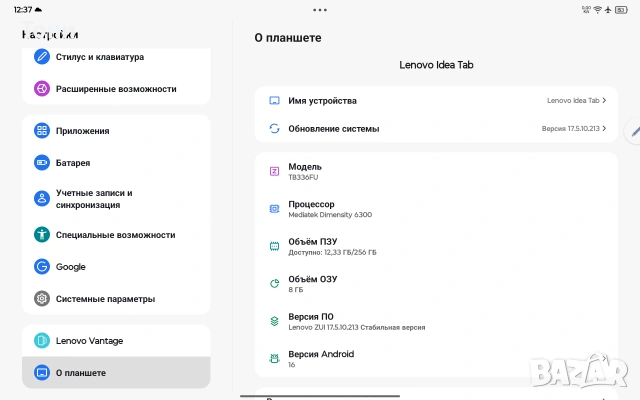This screenshot has width=640, height=400.
Task: Tap the Обновление системы row label
Action: (334, 129)
